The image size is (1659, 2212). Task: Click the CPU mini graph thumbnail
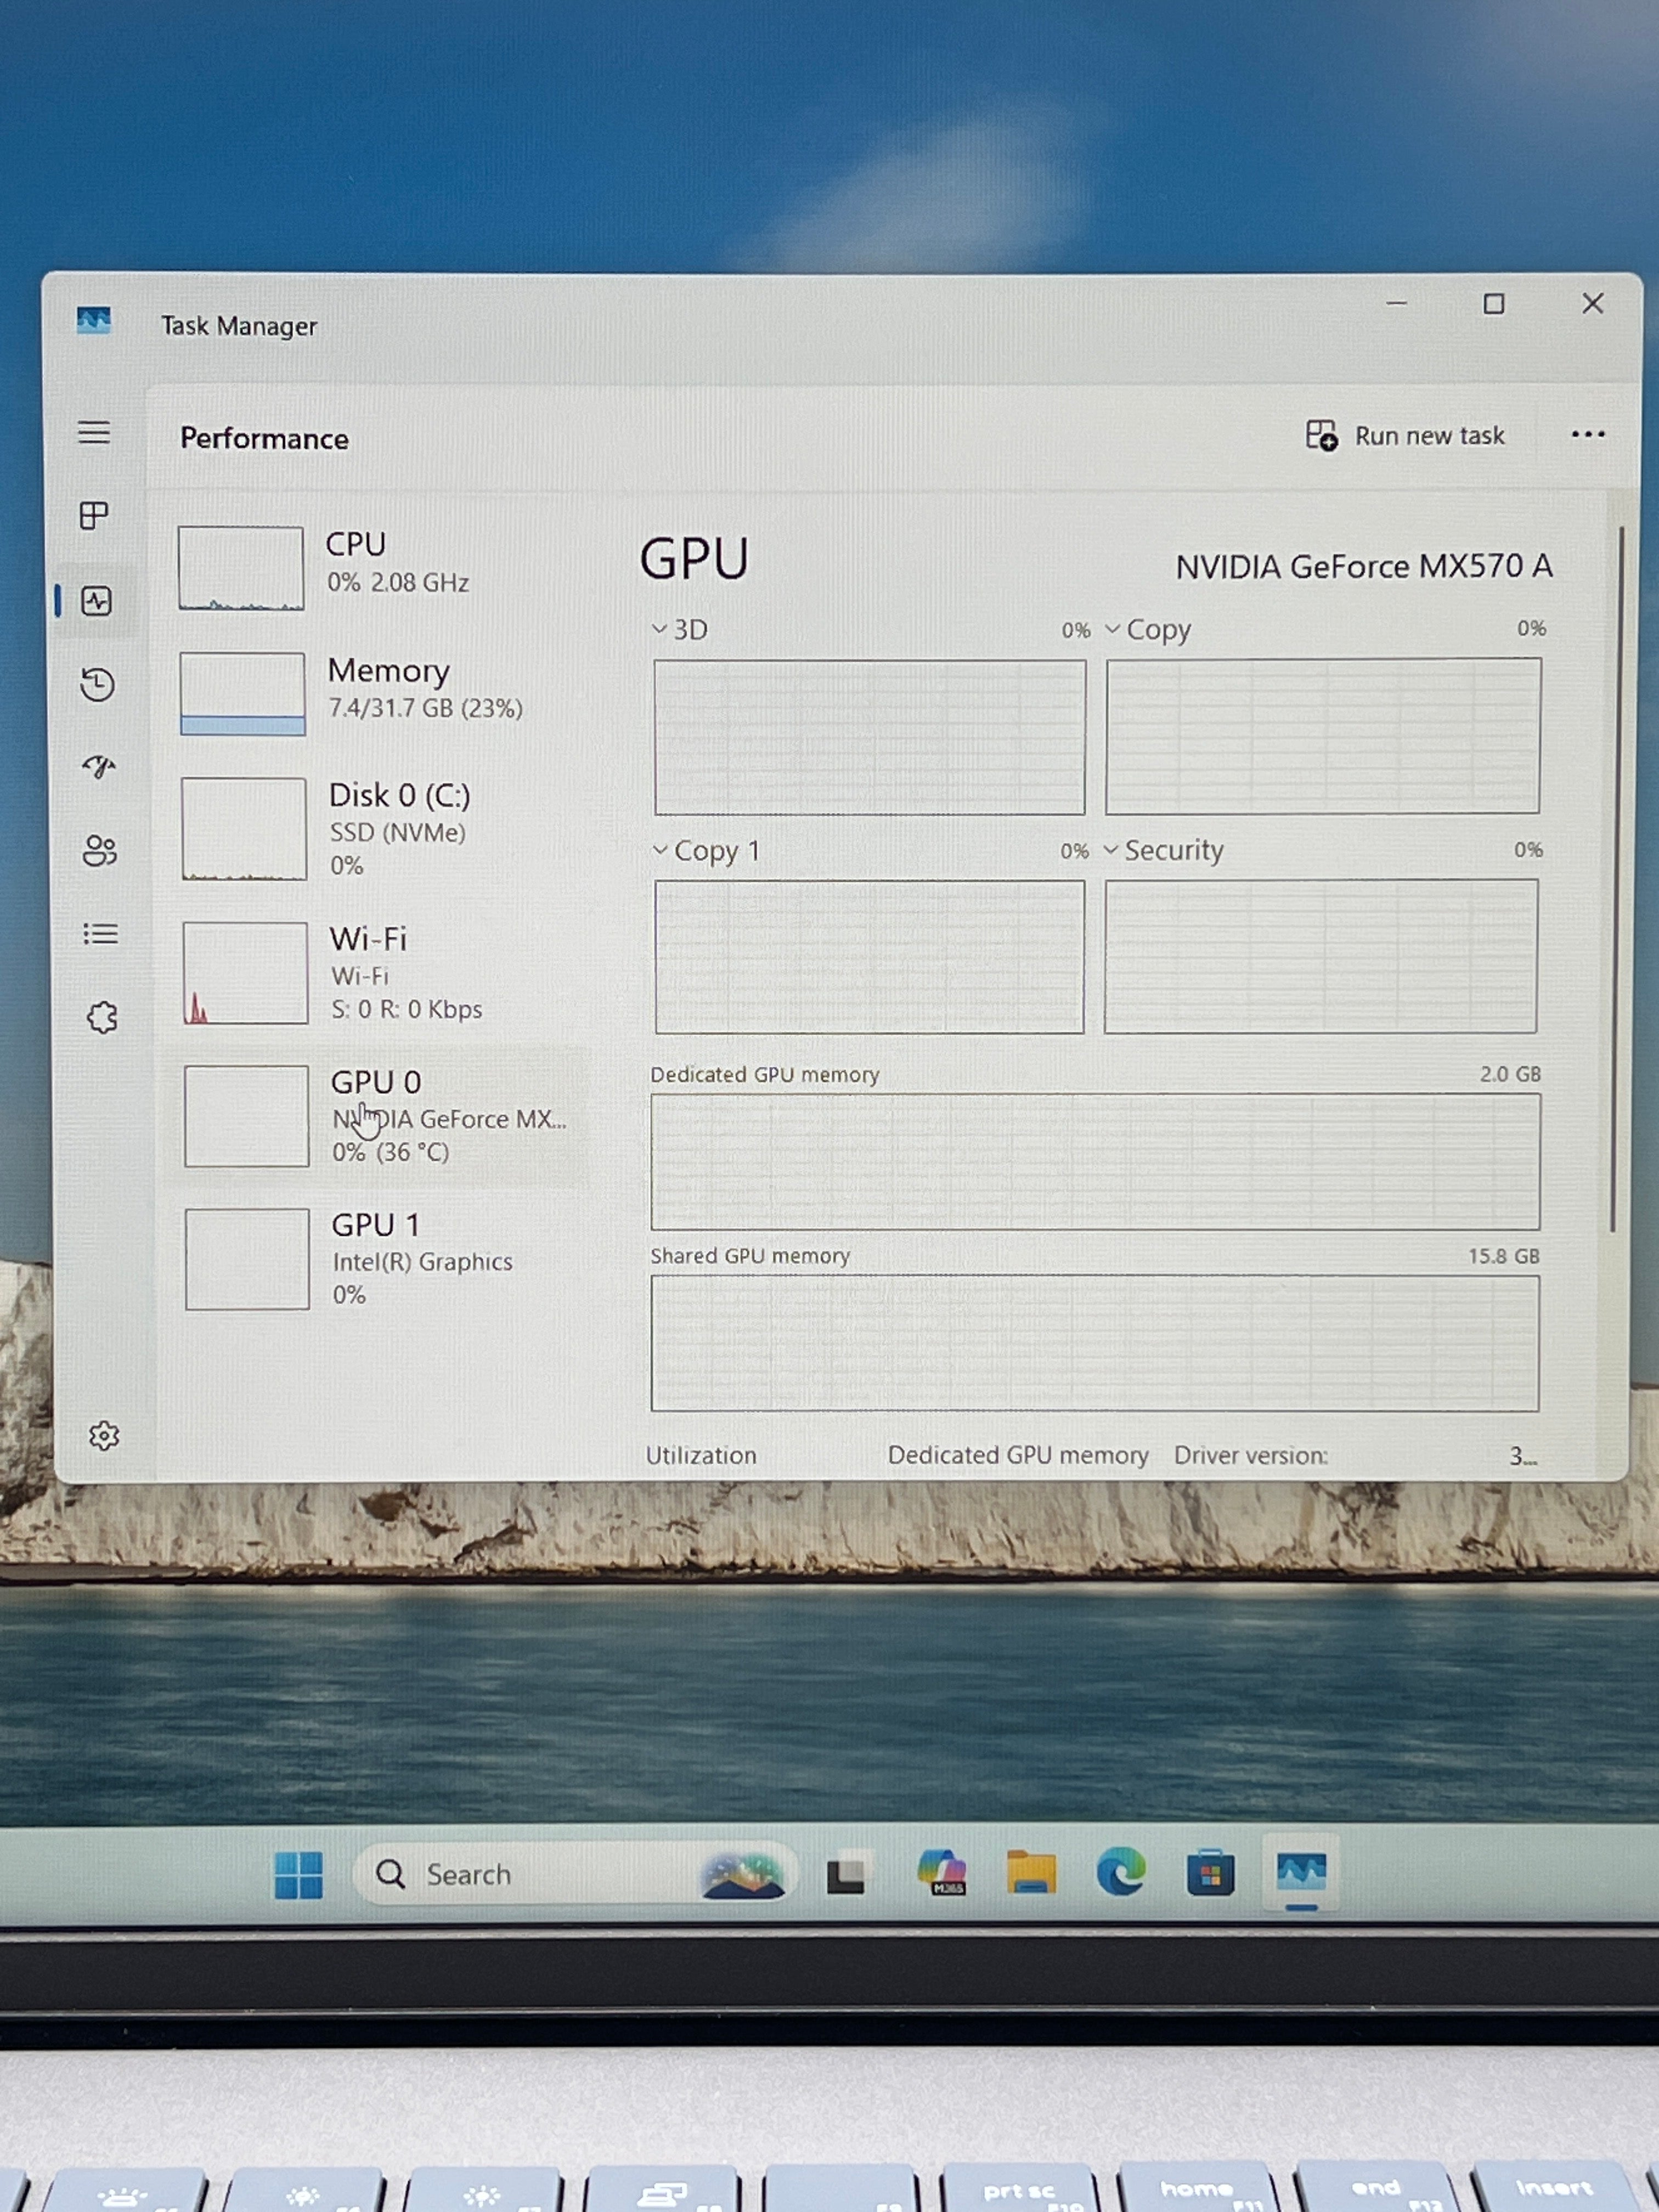click(241, 568)
